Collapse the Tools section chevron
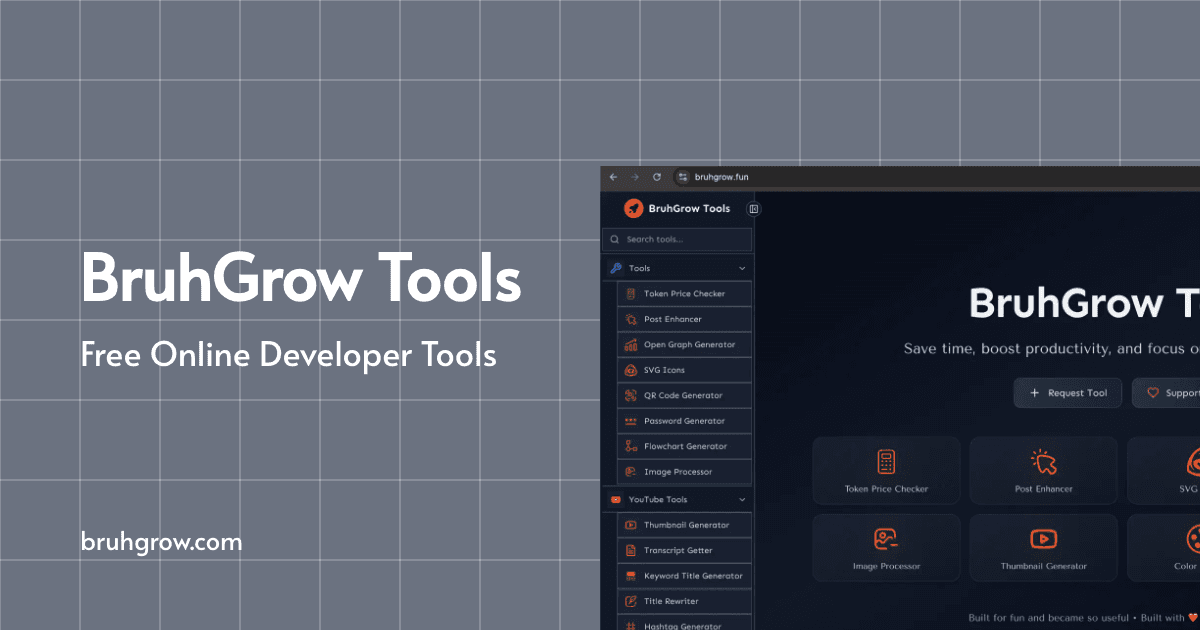1200x630 pixels. (x=742, y=269)
